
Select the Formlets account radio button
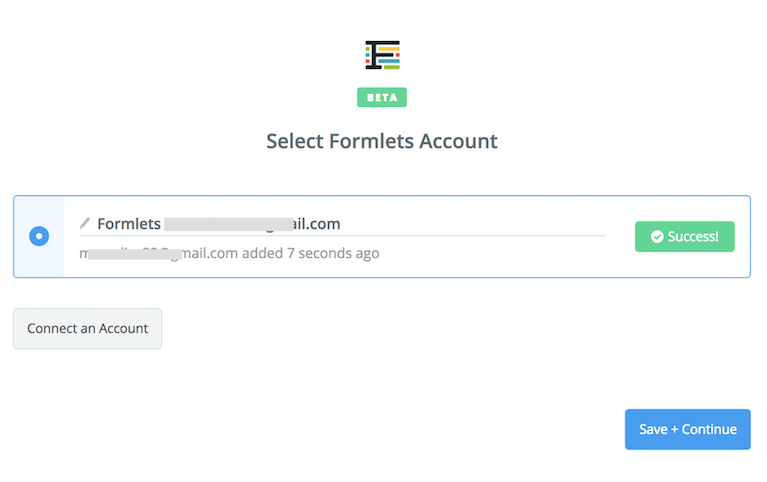[x=39, y=236]
